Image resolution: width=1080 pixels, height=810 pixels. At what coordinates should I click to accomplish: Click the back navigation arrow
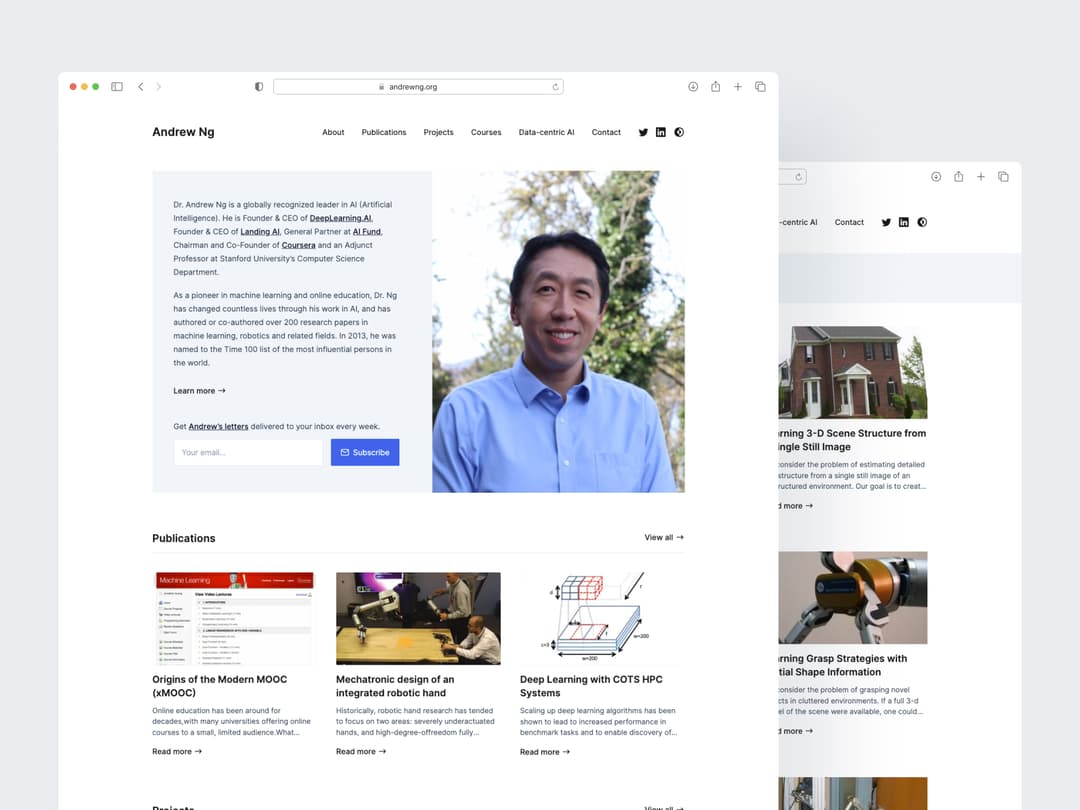[140, 86]
